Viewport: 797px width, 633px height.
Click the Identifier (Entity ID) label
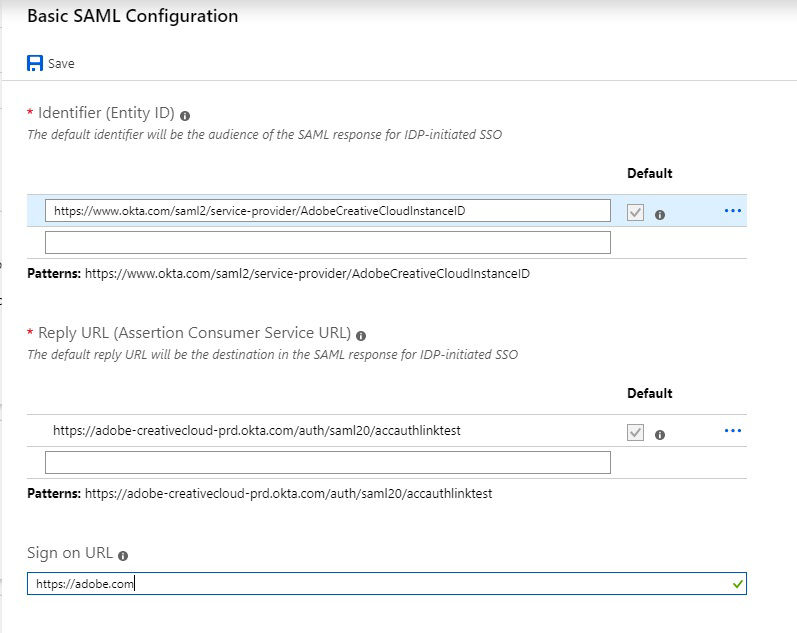tap(106, 112)
